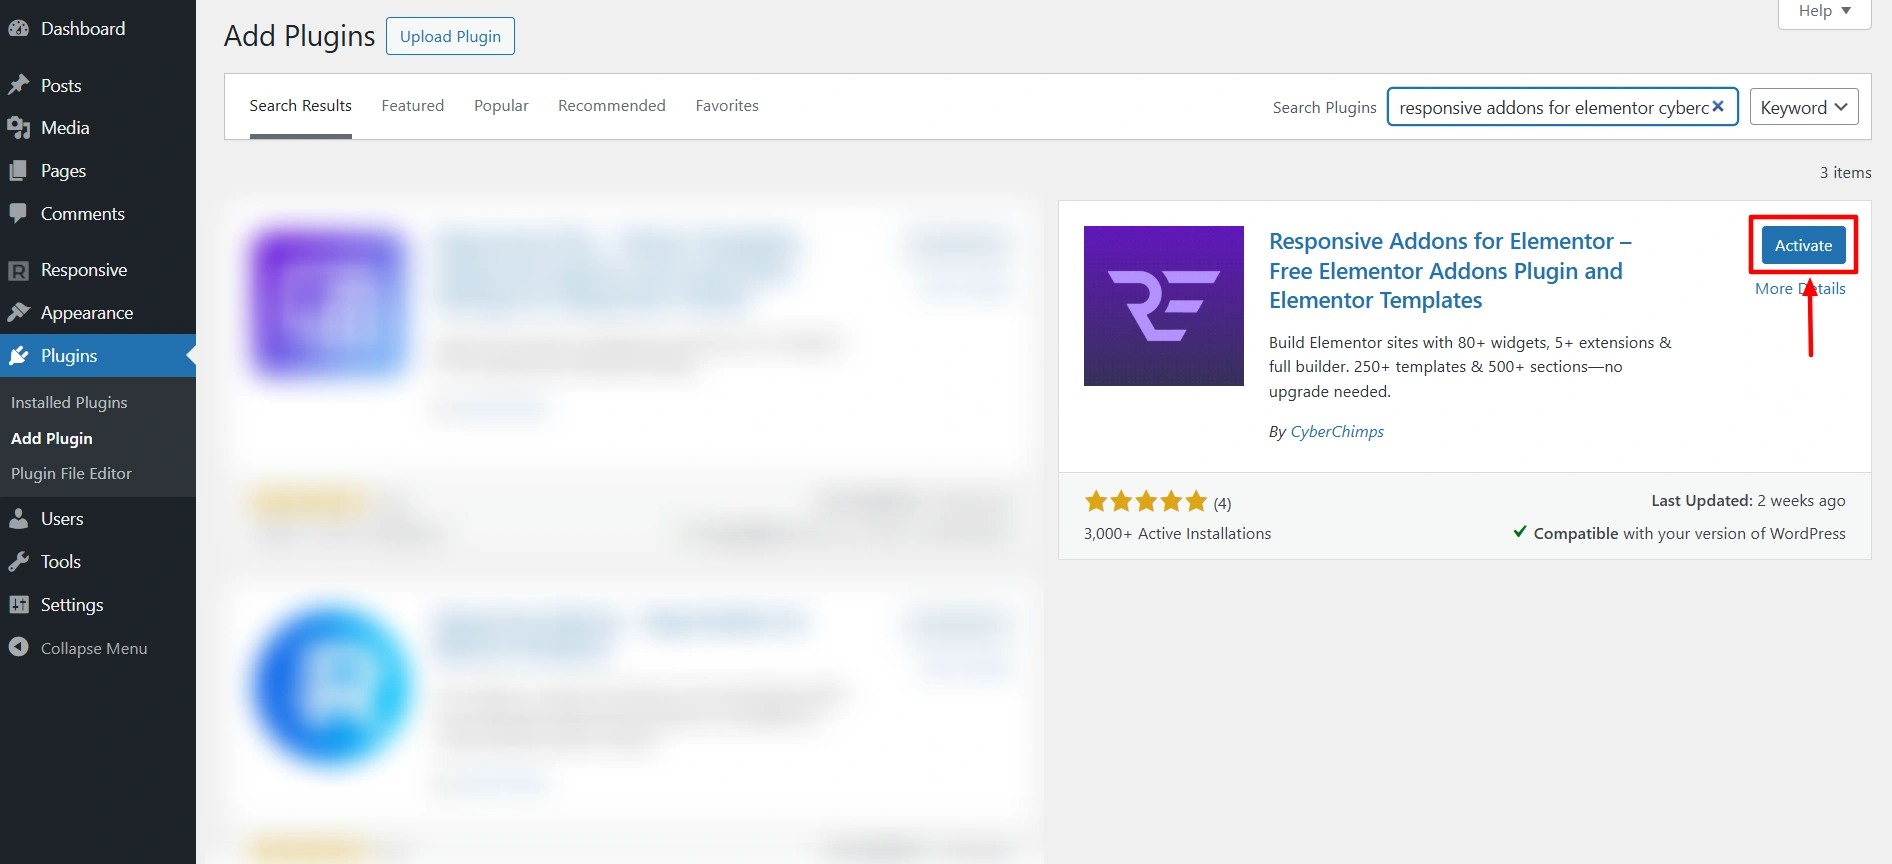This screenshot has width=1892, height=864.
Task: Clear the plugin search with X icon
Action: tap(1718, 106)
